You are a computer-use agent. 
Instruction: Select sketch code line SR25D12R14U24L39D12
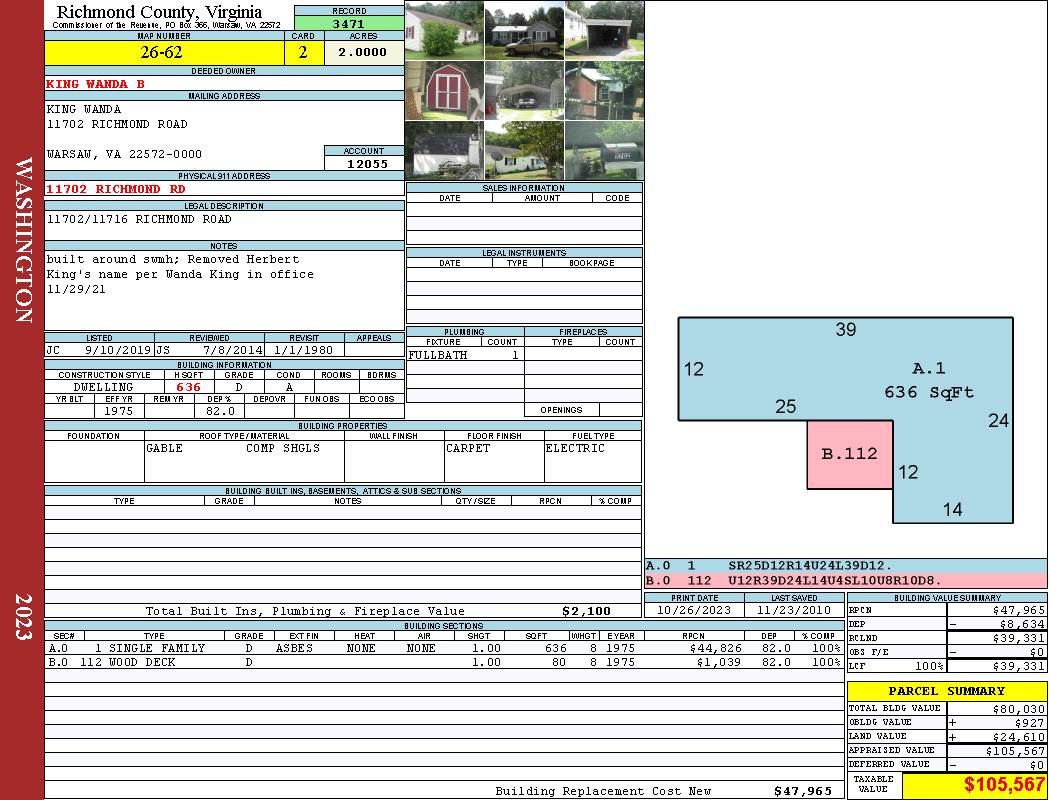[x=810, y=566]
